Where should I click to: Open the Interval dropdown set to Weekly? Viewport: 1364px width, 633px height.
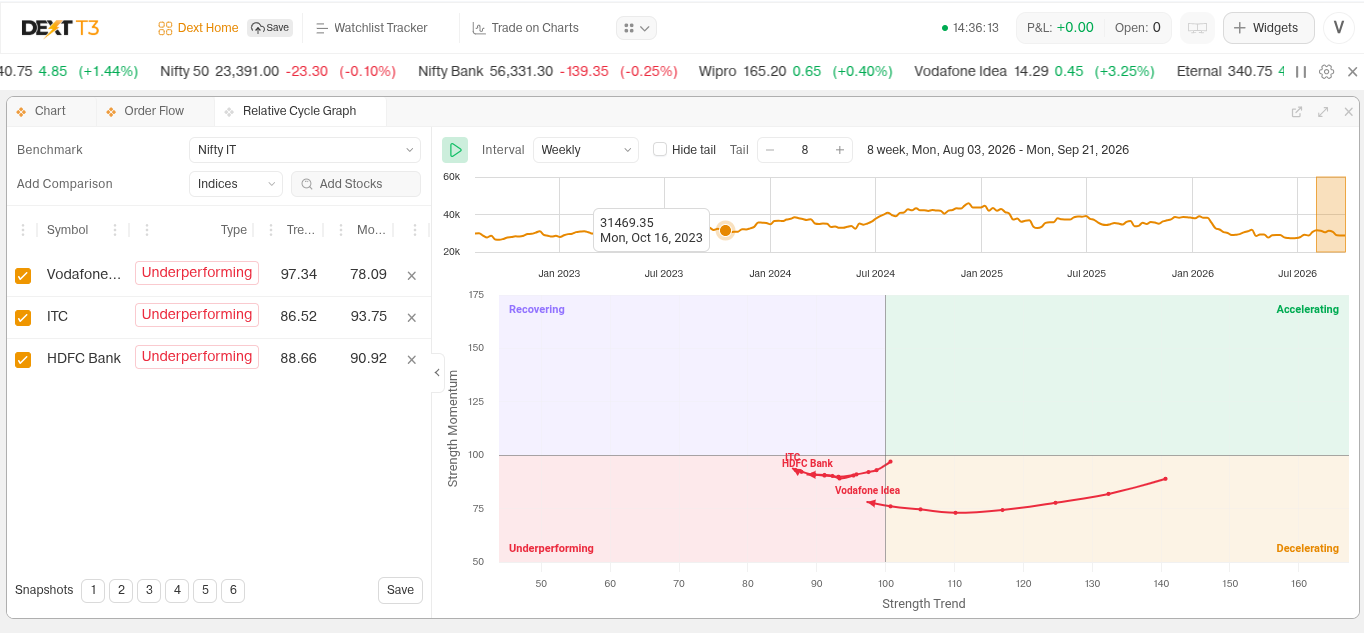(x=586, y=150)
